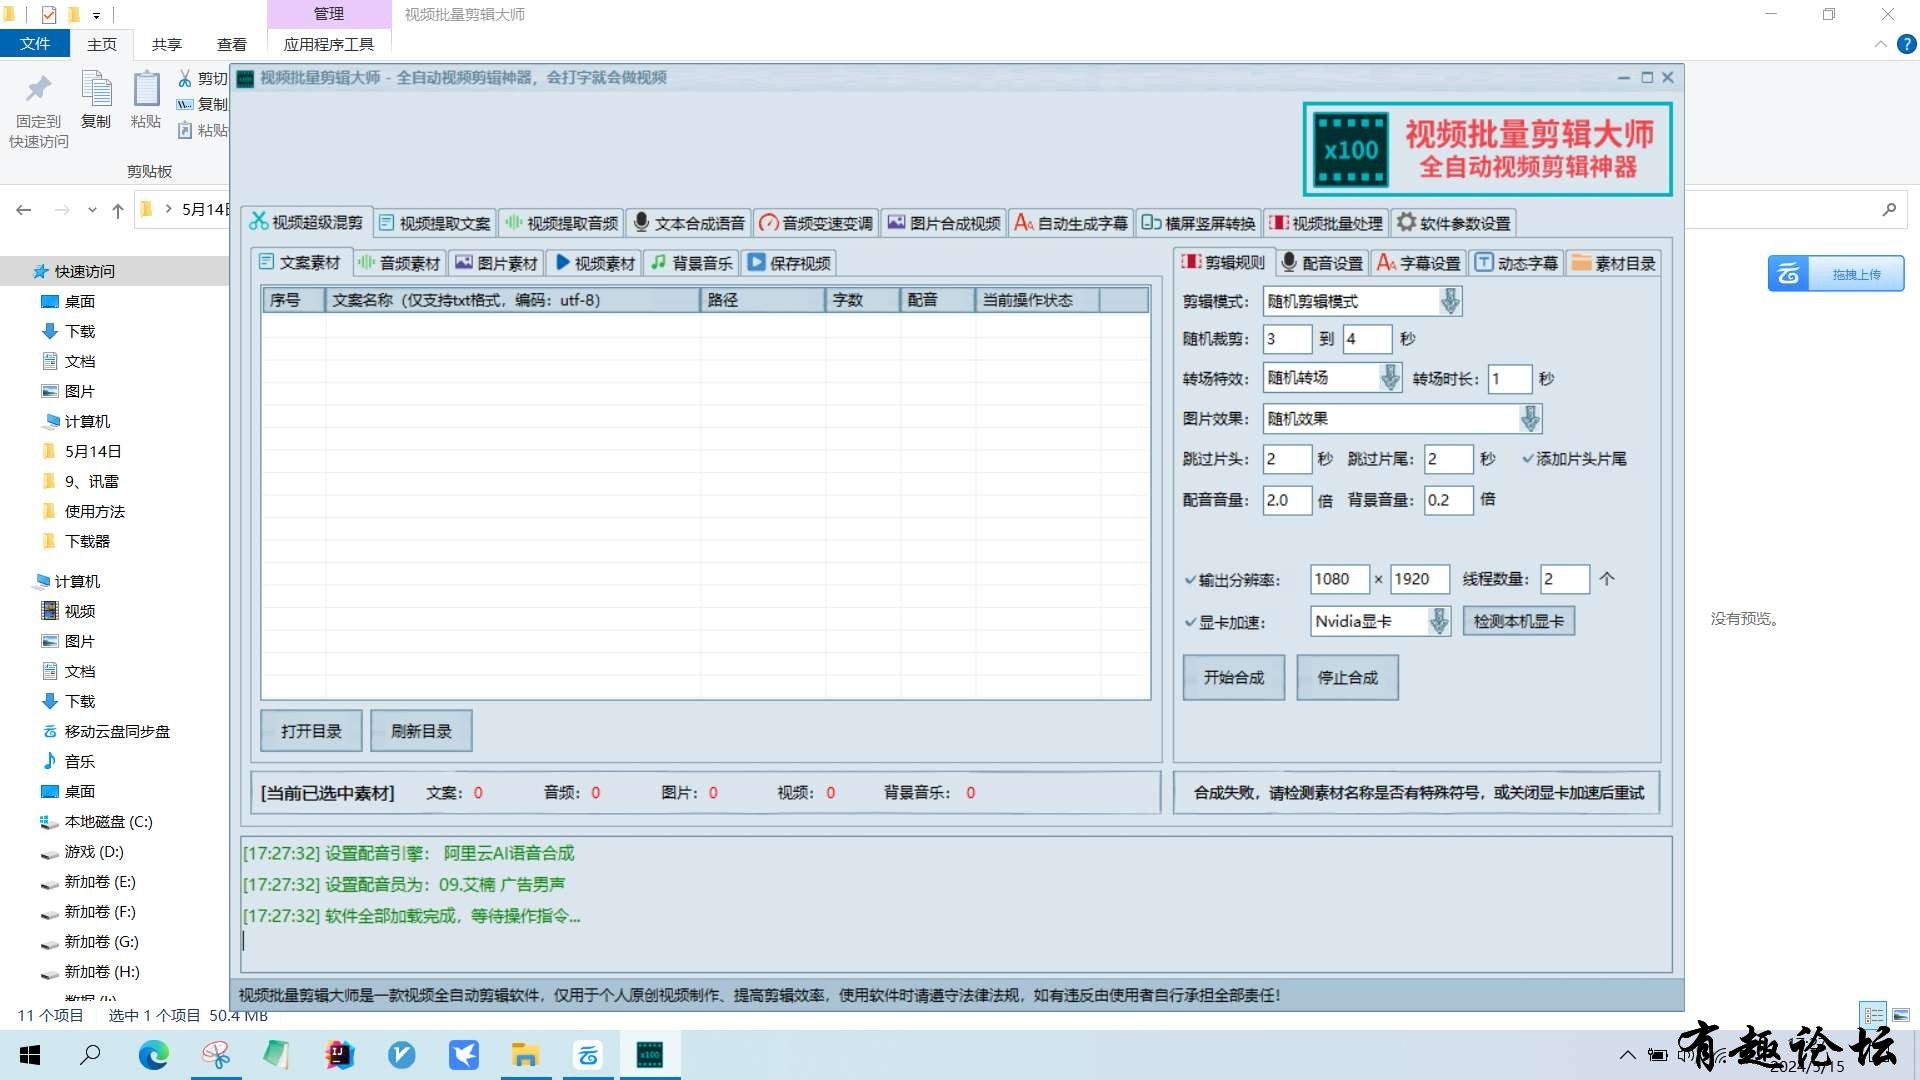Open 5月14日 folder in Explorer sidebar
This screenshot has width=1920, height=1080.
(92, 451)
